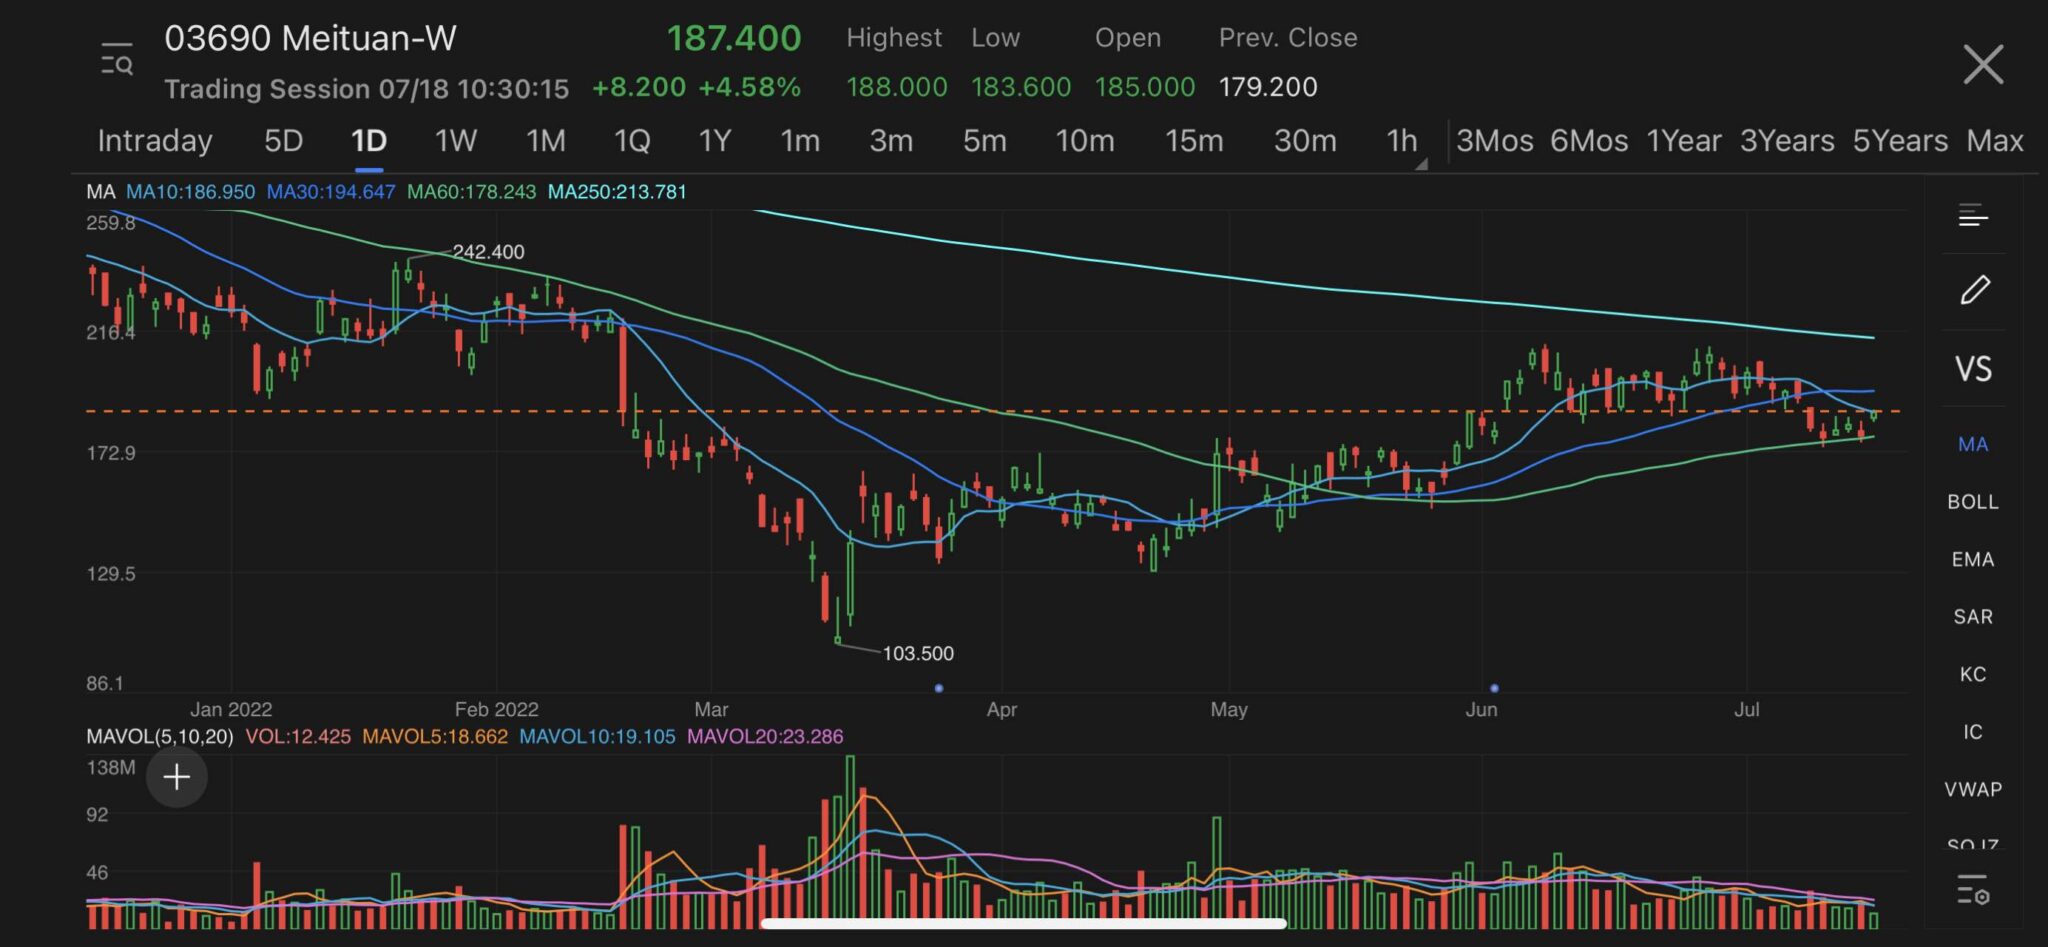
Task: Click the current price 187.400
Action: 734,38
